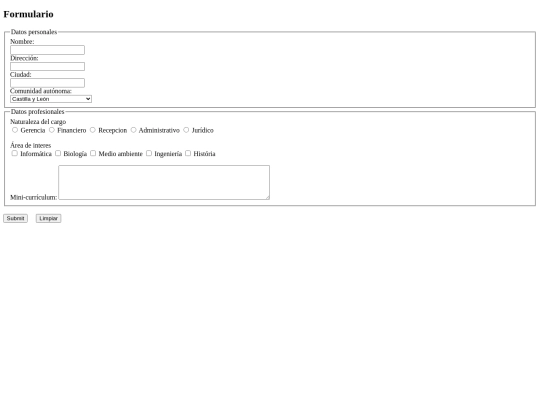The width and height of the screenshot is (540, 405).
Task: Select the Financiero radio button
Action: [52, 130]
